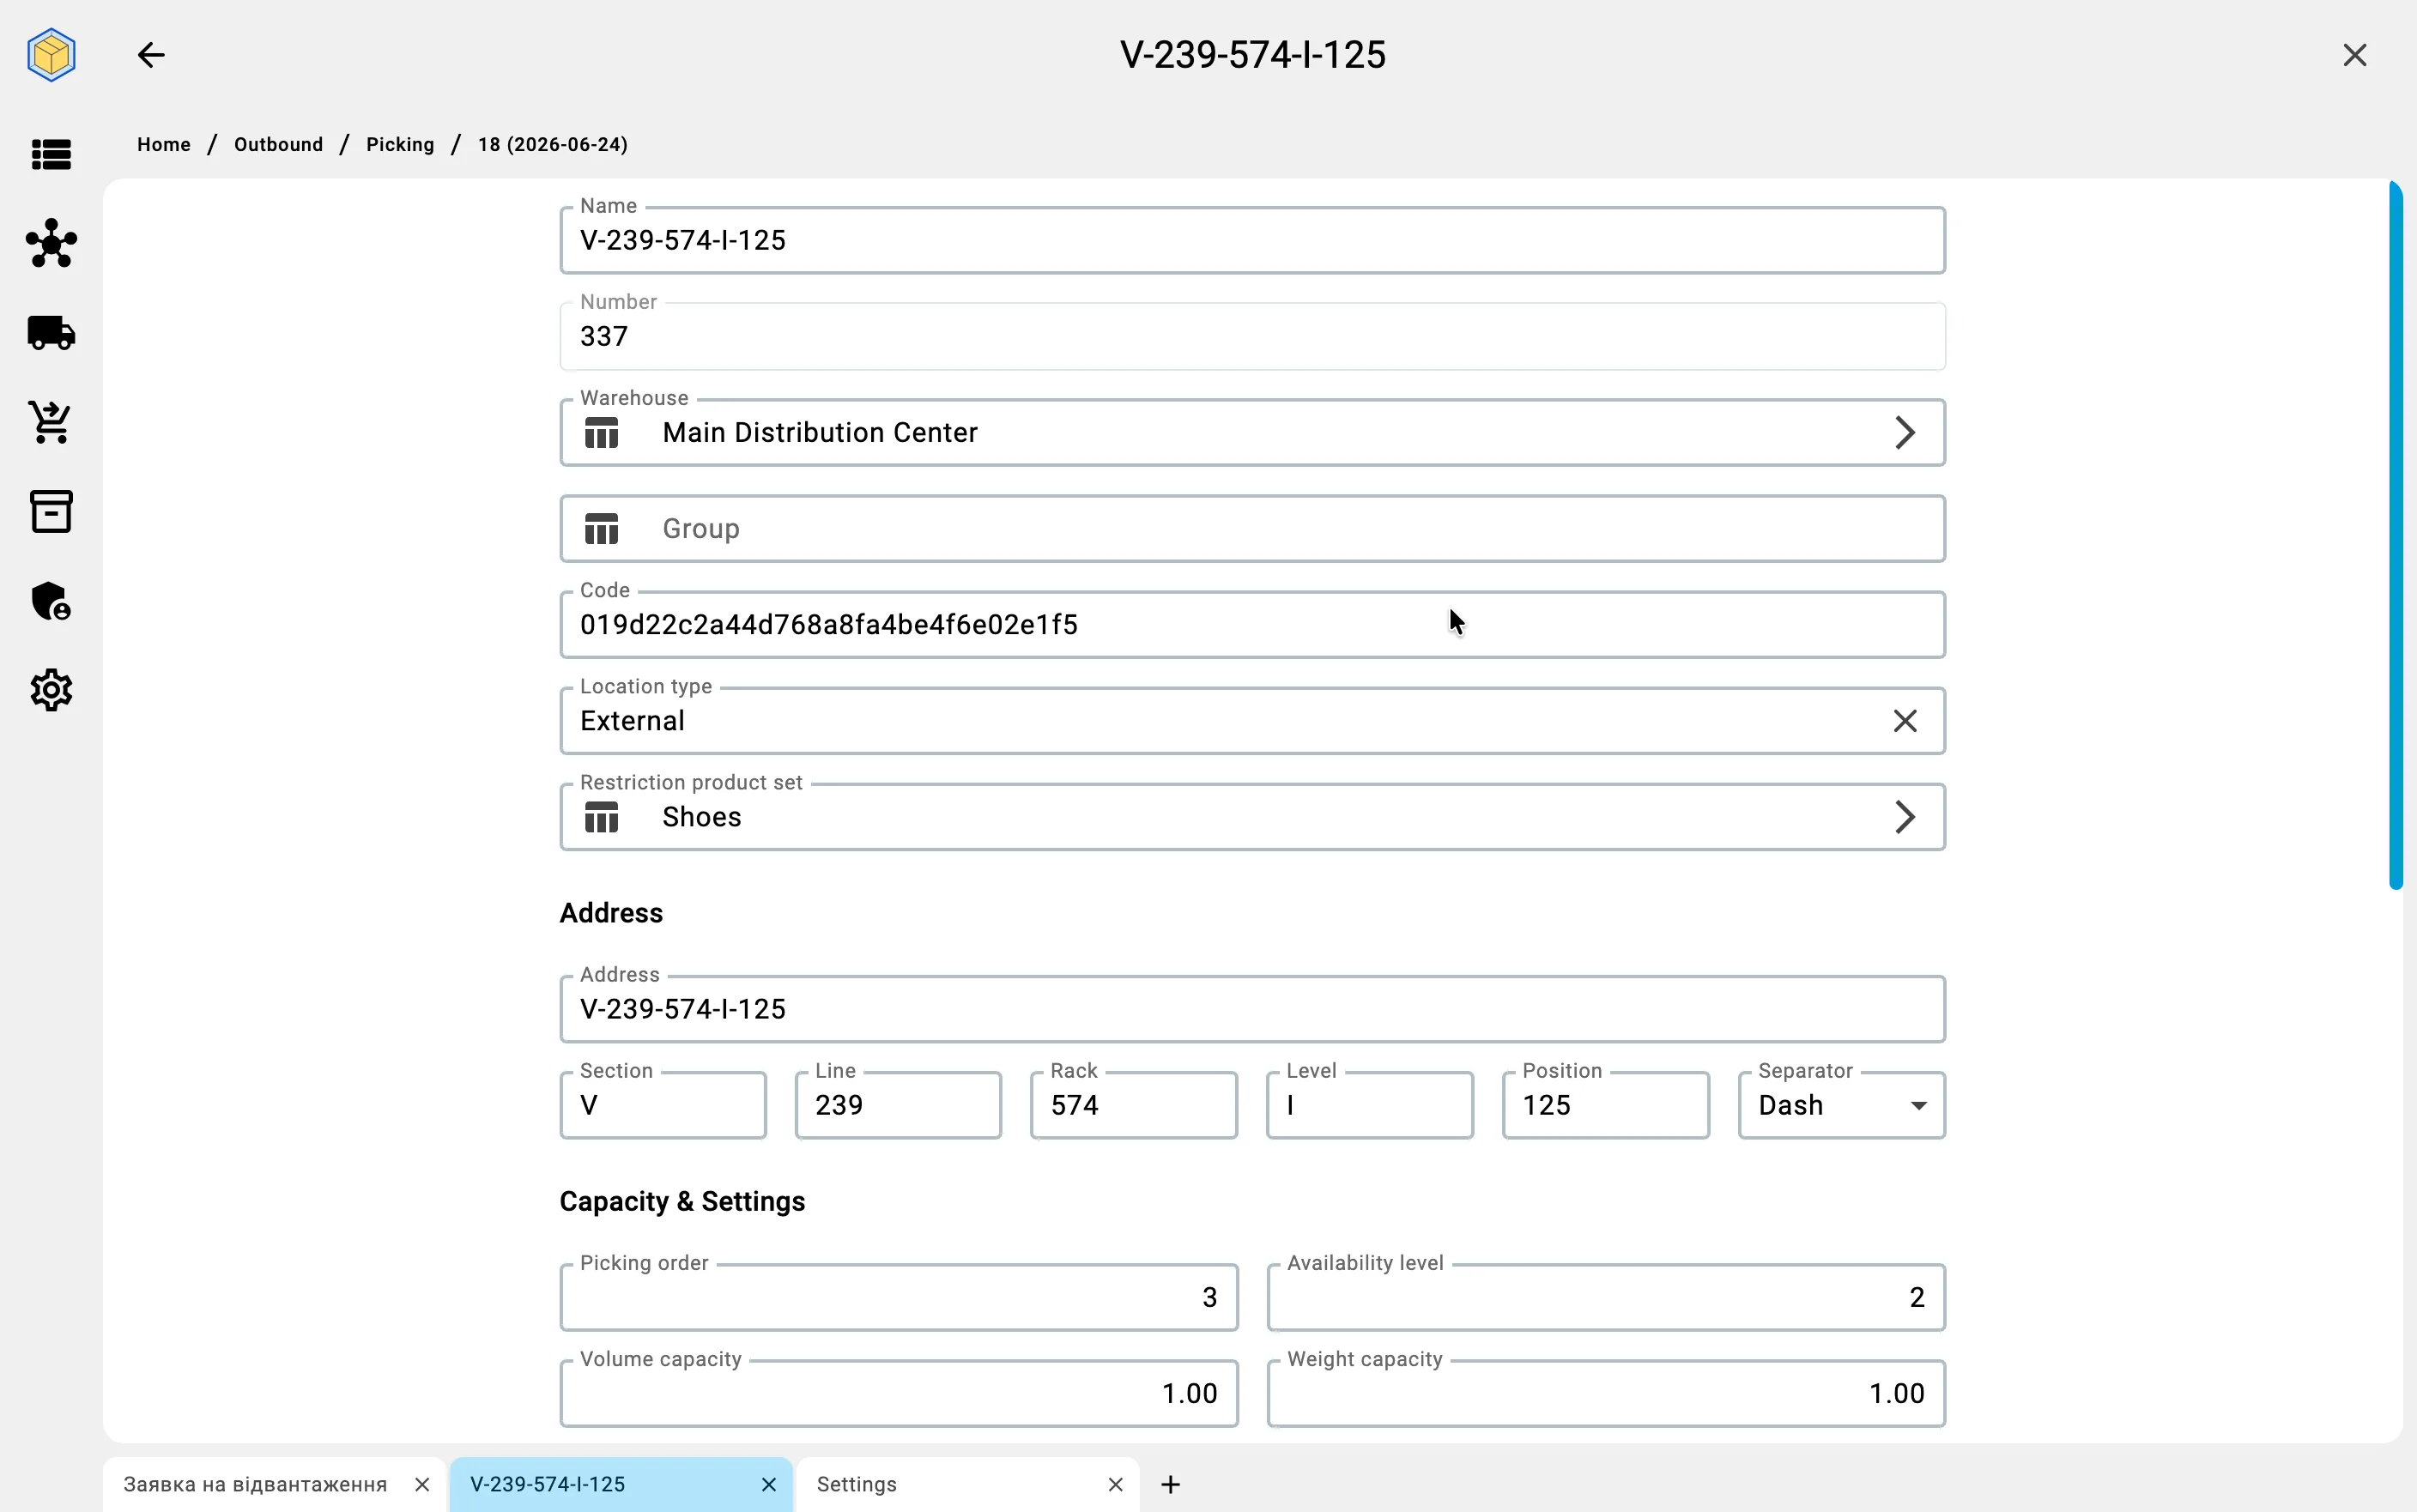
Task: Select the Group field
Action: click(x=1252, y=529)
